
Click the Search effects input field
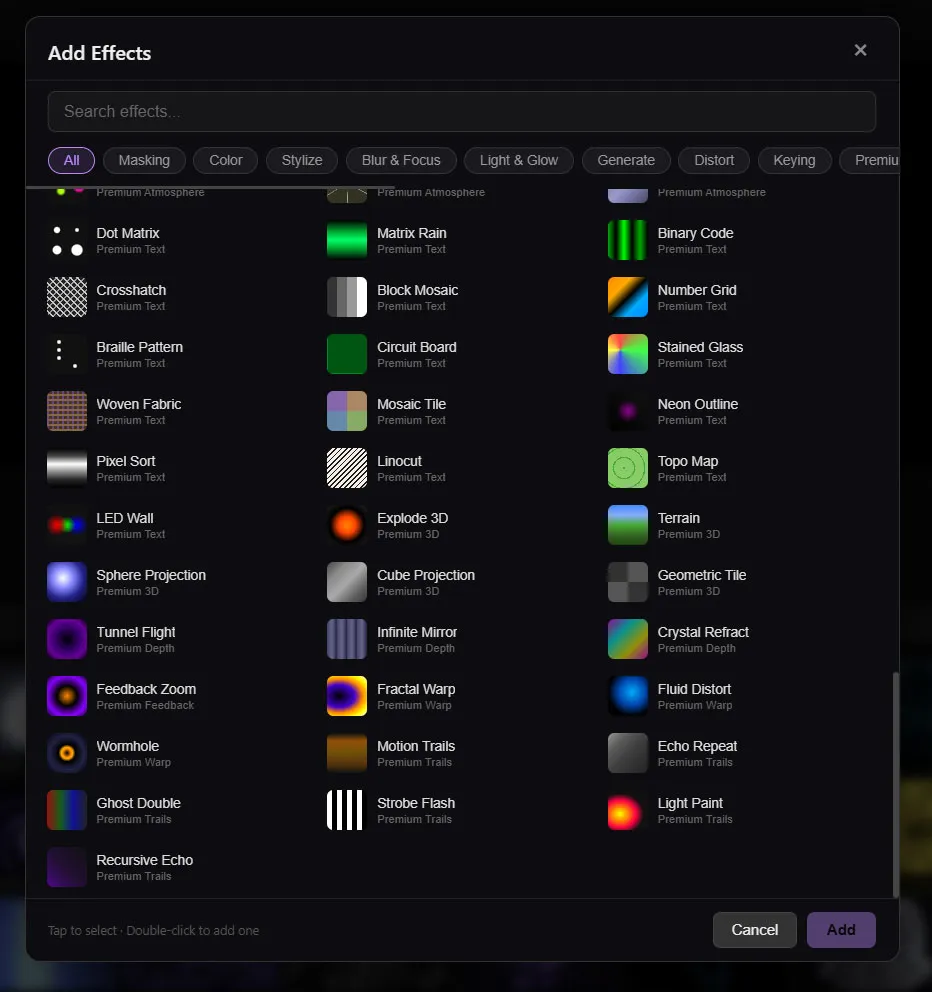coord(461,112)
